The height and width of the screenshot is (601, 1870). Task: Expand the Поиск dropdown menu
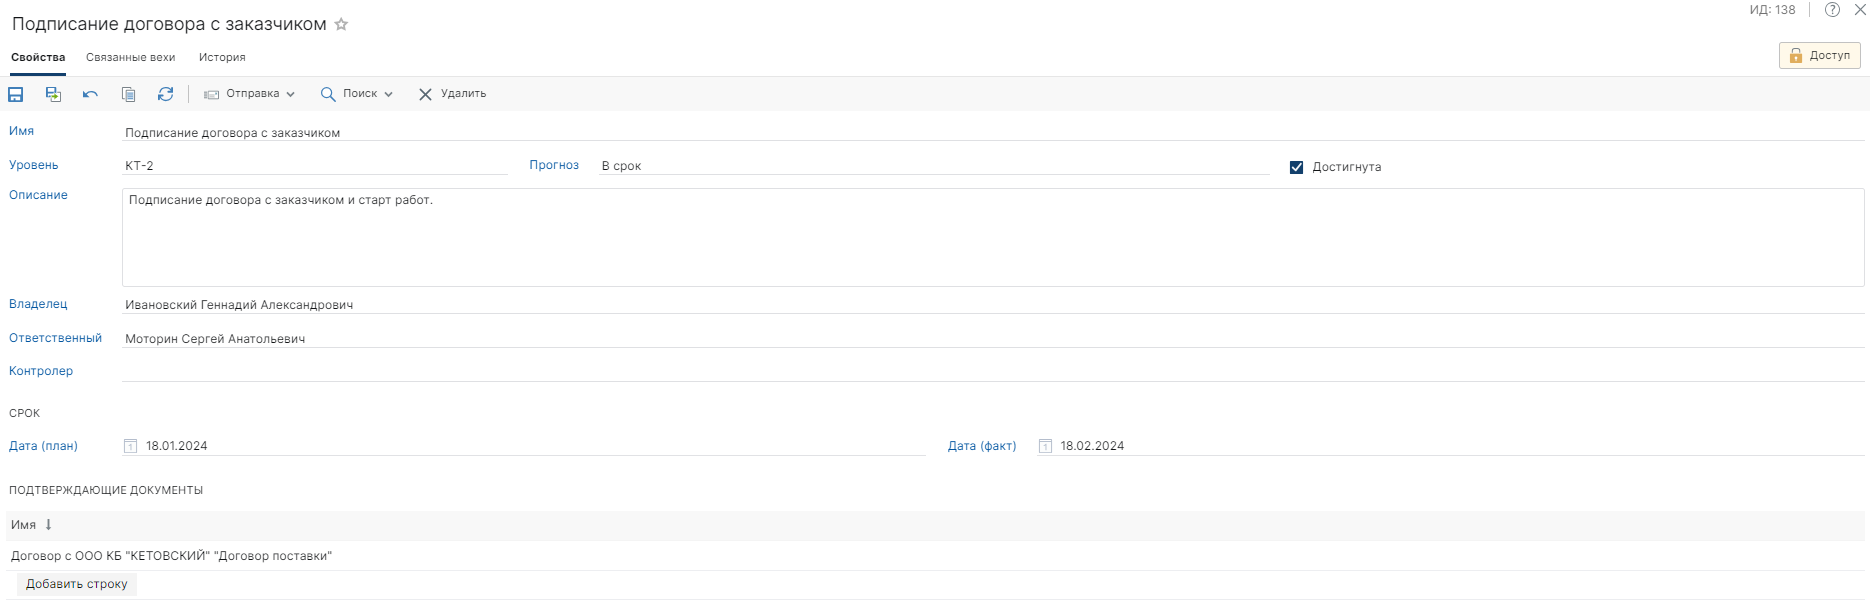357,94
